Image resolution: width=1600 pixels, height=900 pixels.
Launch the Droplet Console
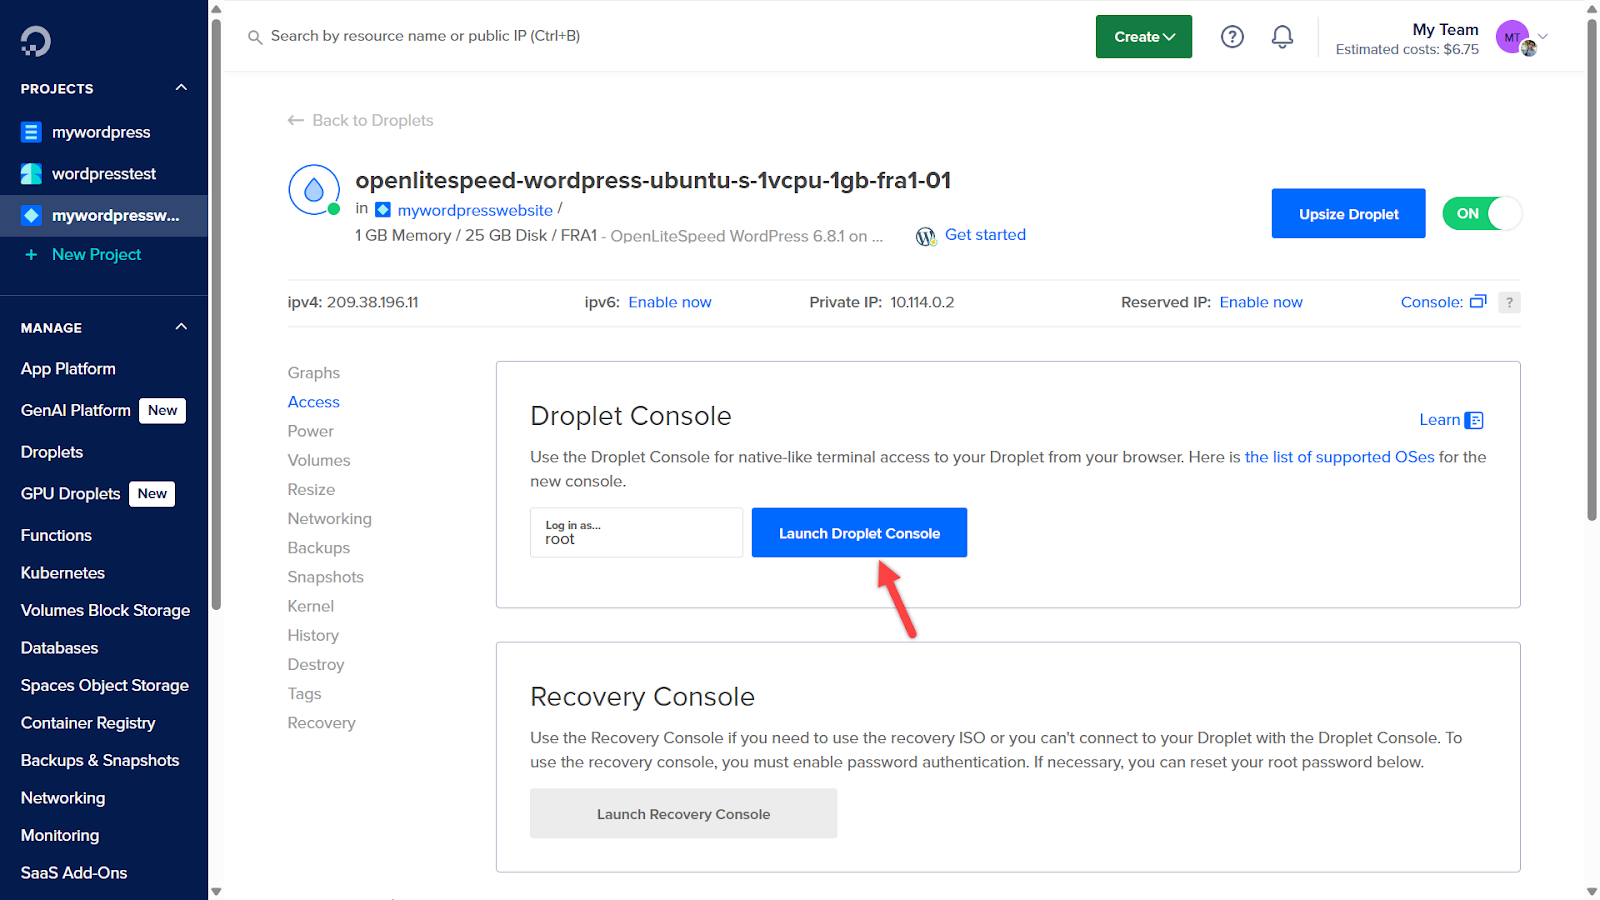click(x=859, y=533)
